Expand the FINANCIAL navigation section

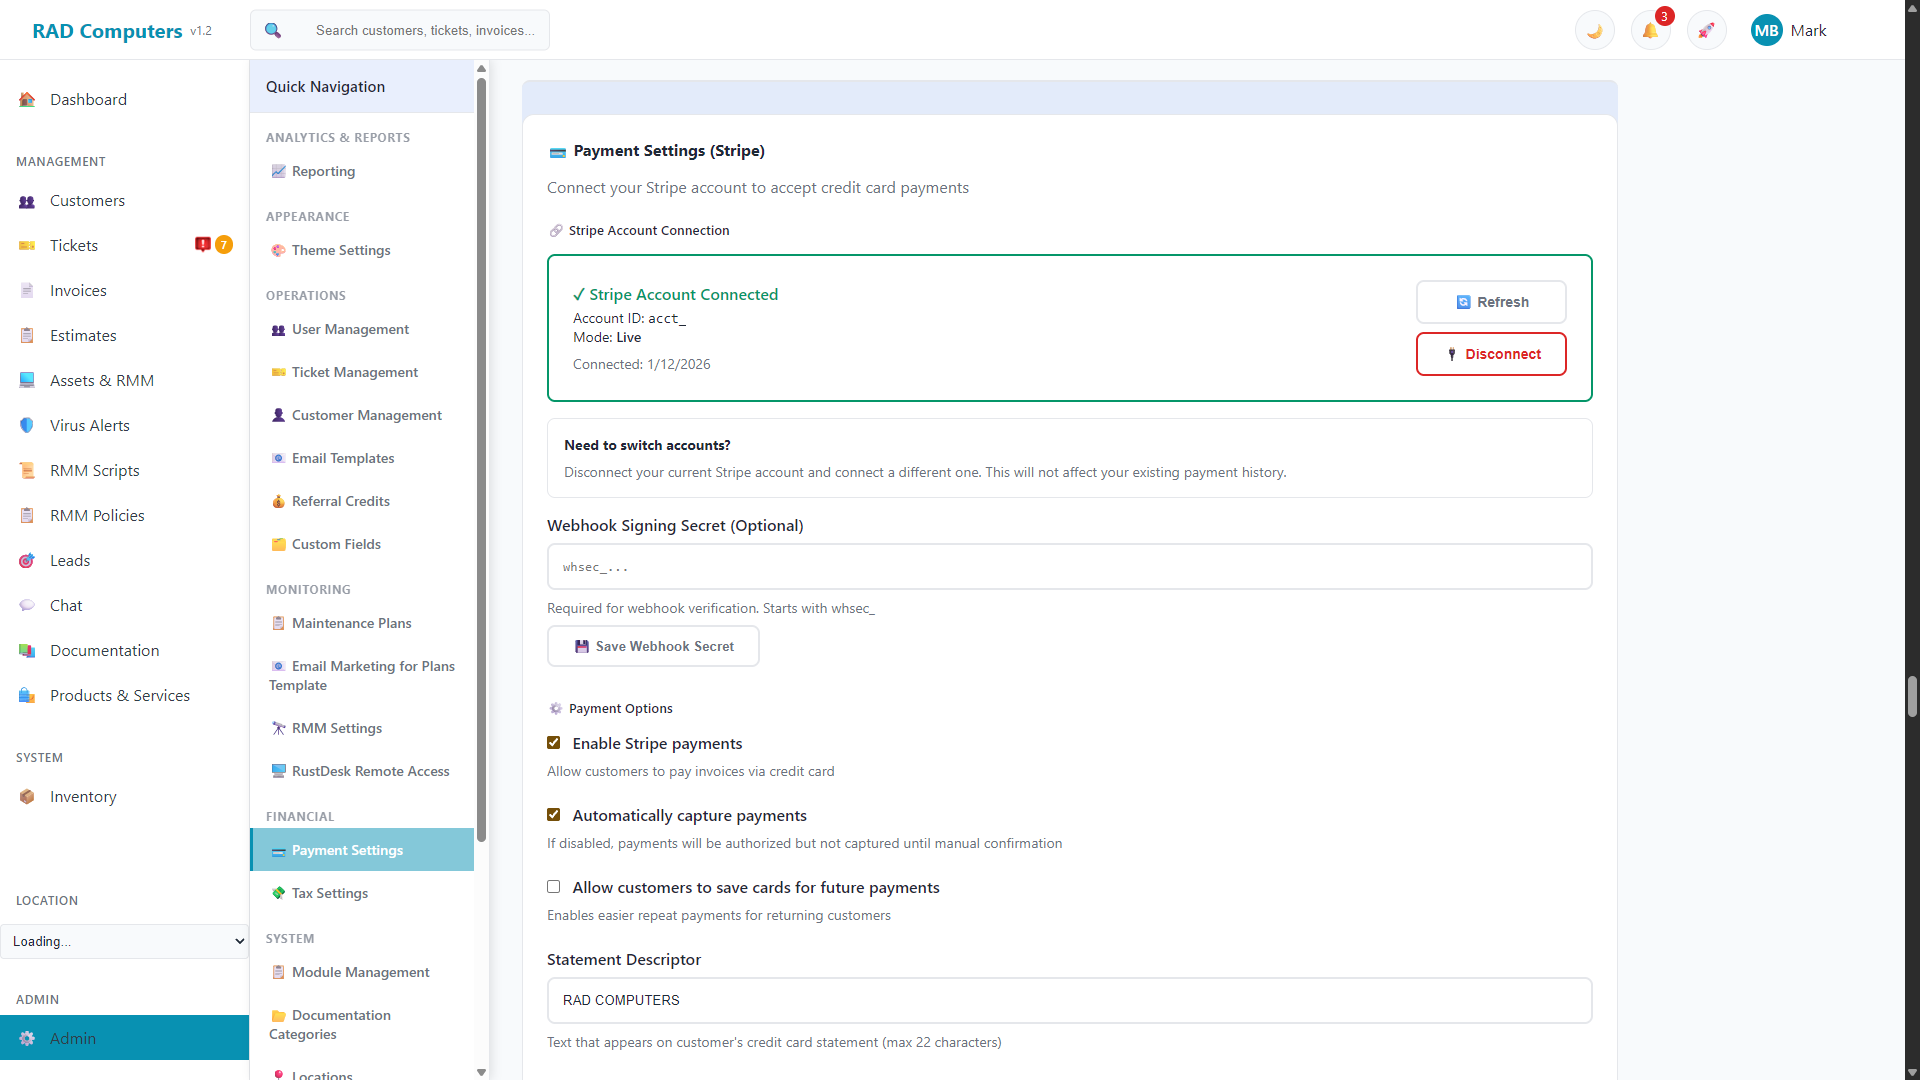coord(299,816)
